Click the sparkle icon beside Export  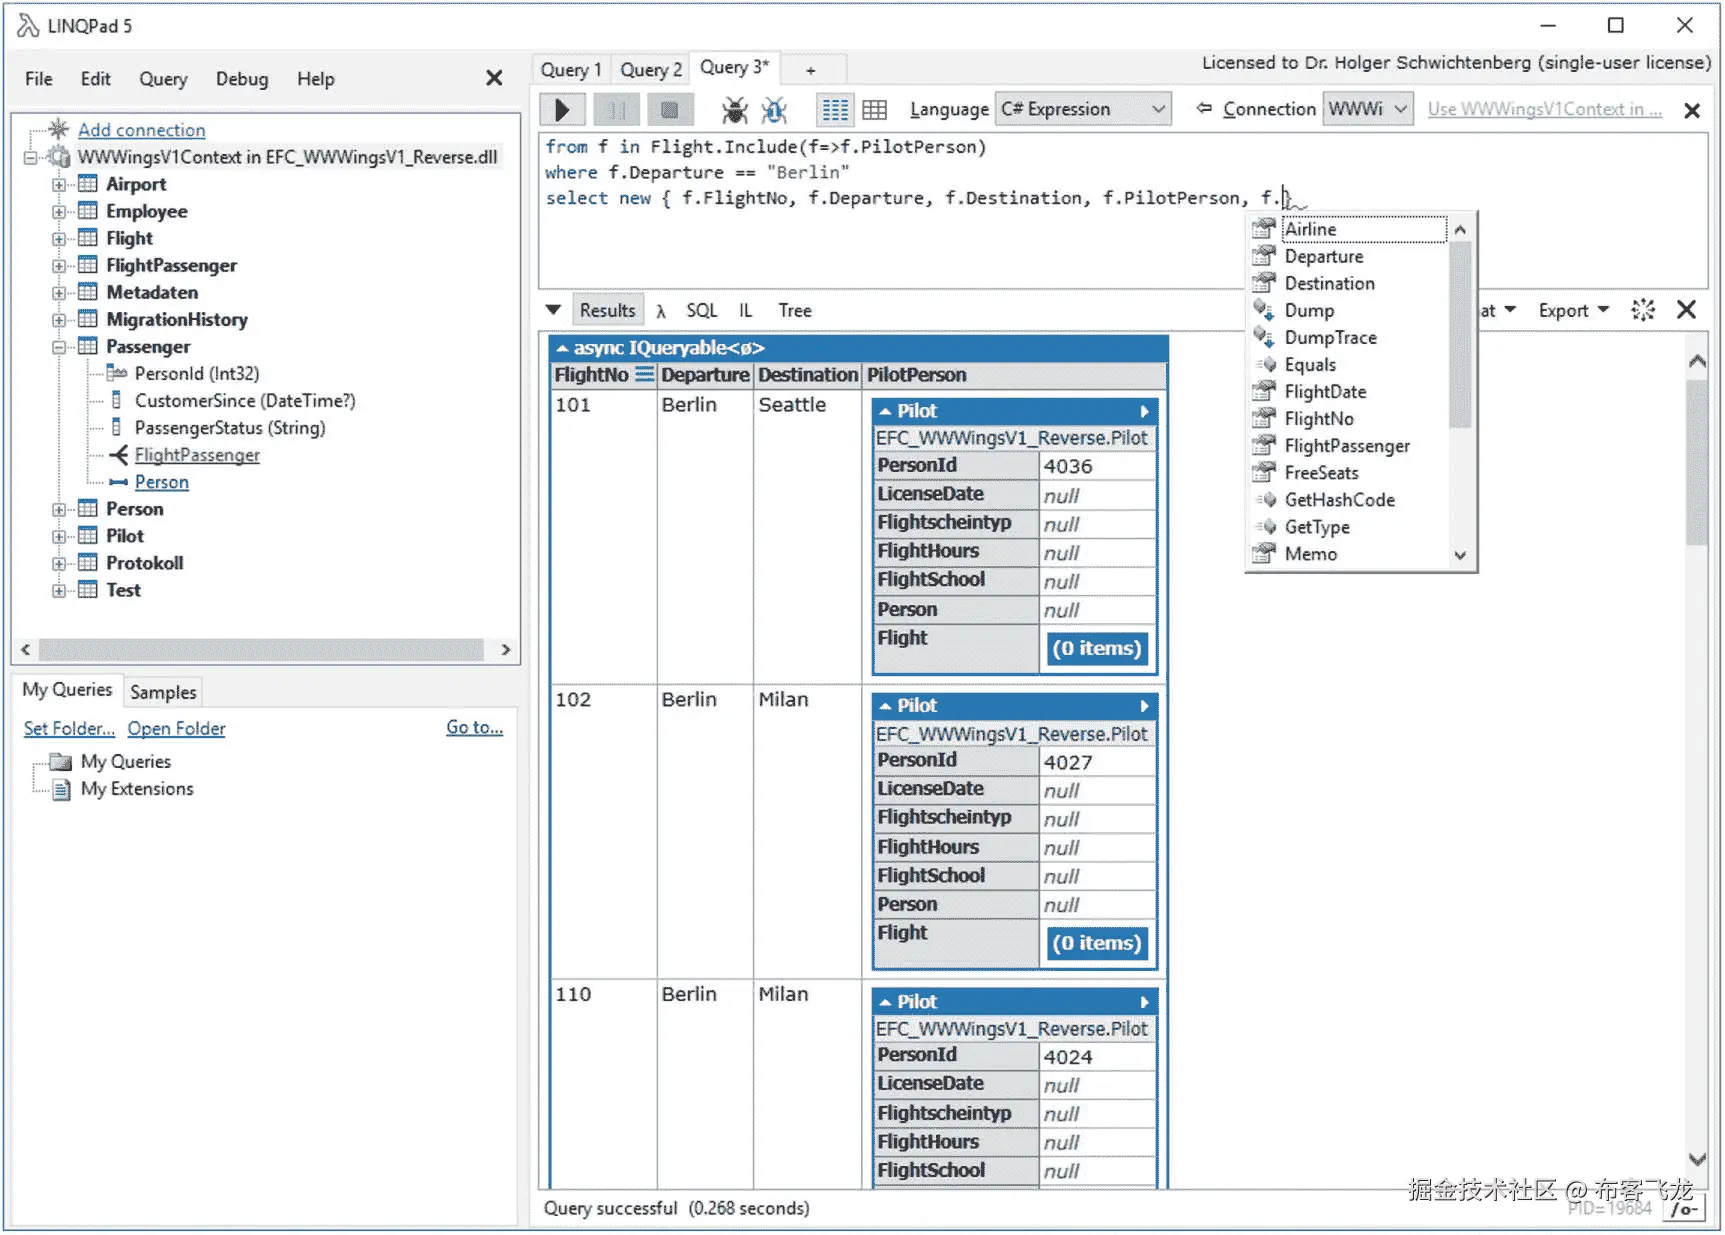[1643, 310]
